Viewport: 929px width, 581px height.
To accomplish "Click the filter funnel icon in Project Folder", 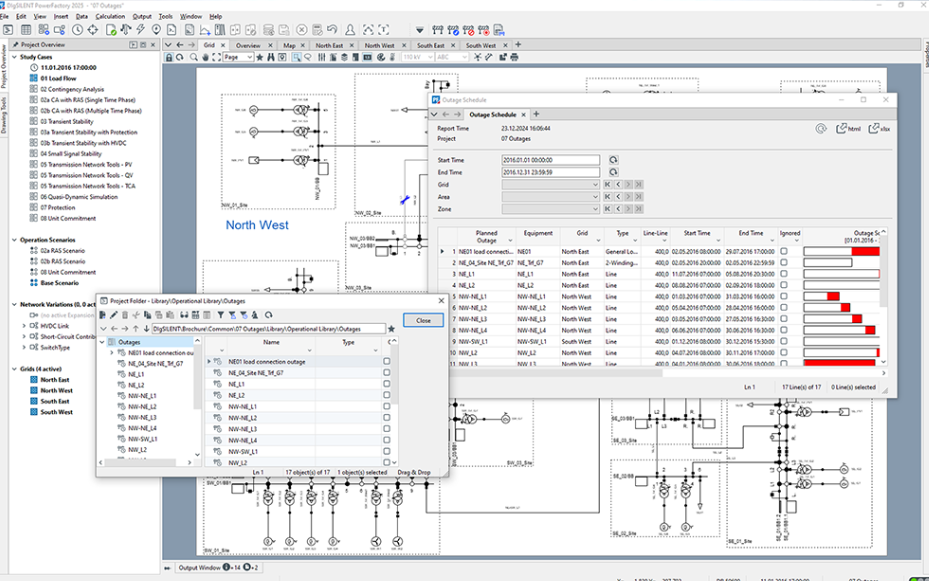I will [220, 315].
